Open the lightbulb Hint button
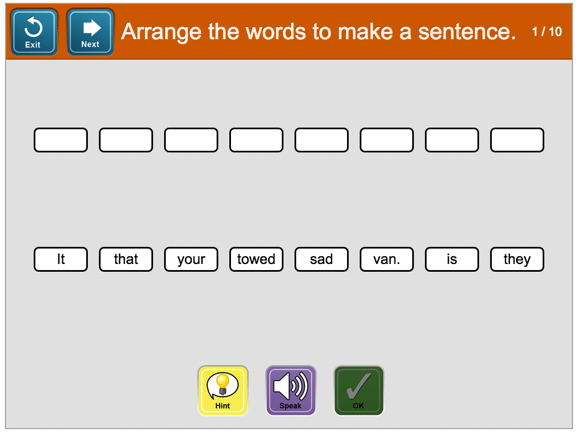The height and width of the screenshot is (433, 578). [x=223, y=391]
